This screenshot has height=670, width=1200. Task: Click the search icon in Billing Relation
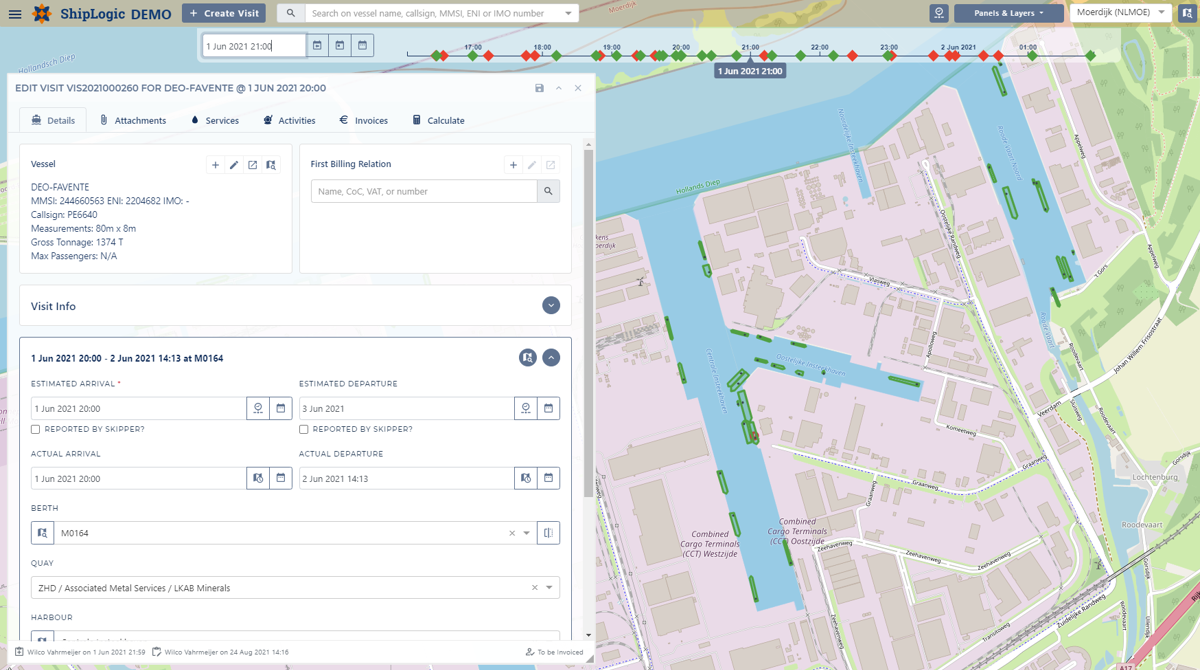[x=548, y=191]
